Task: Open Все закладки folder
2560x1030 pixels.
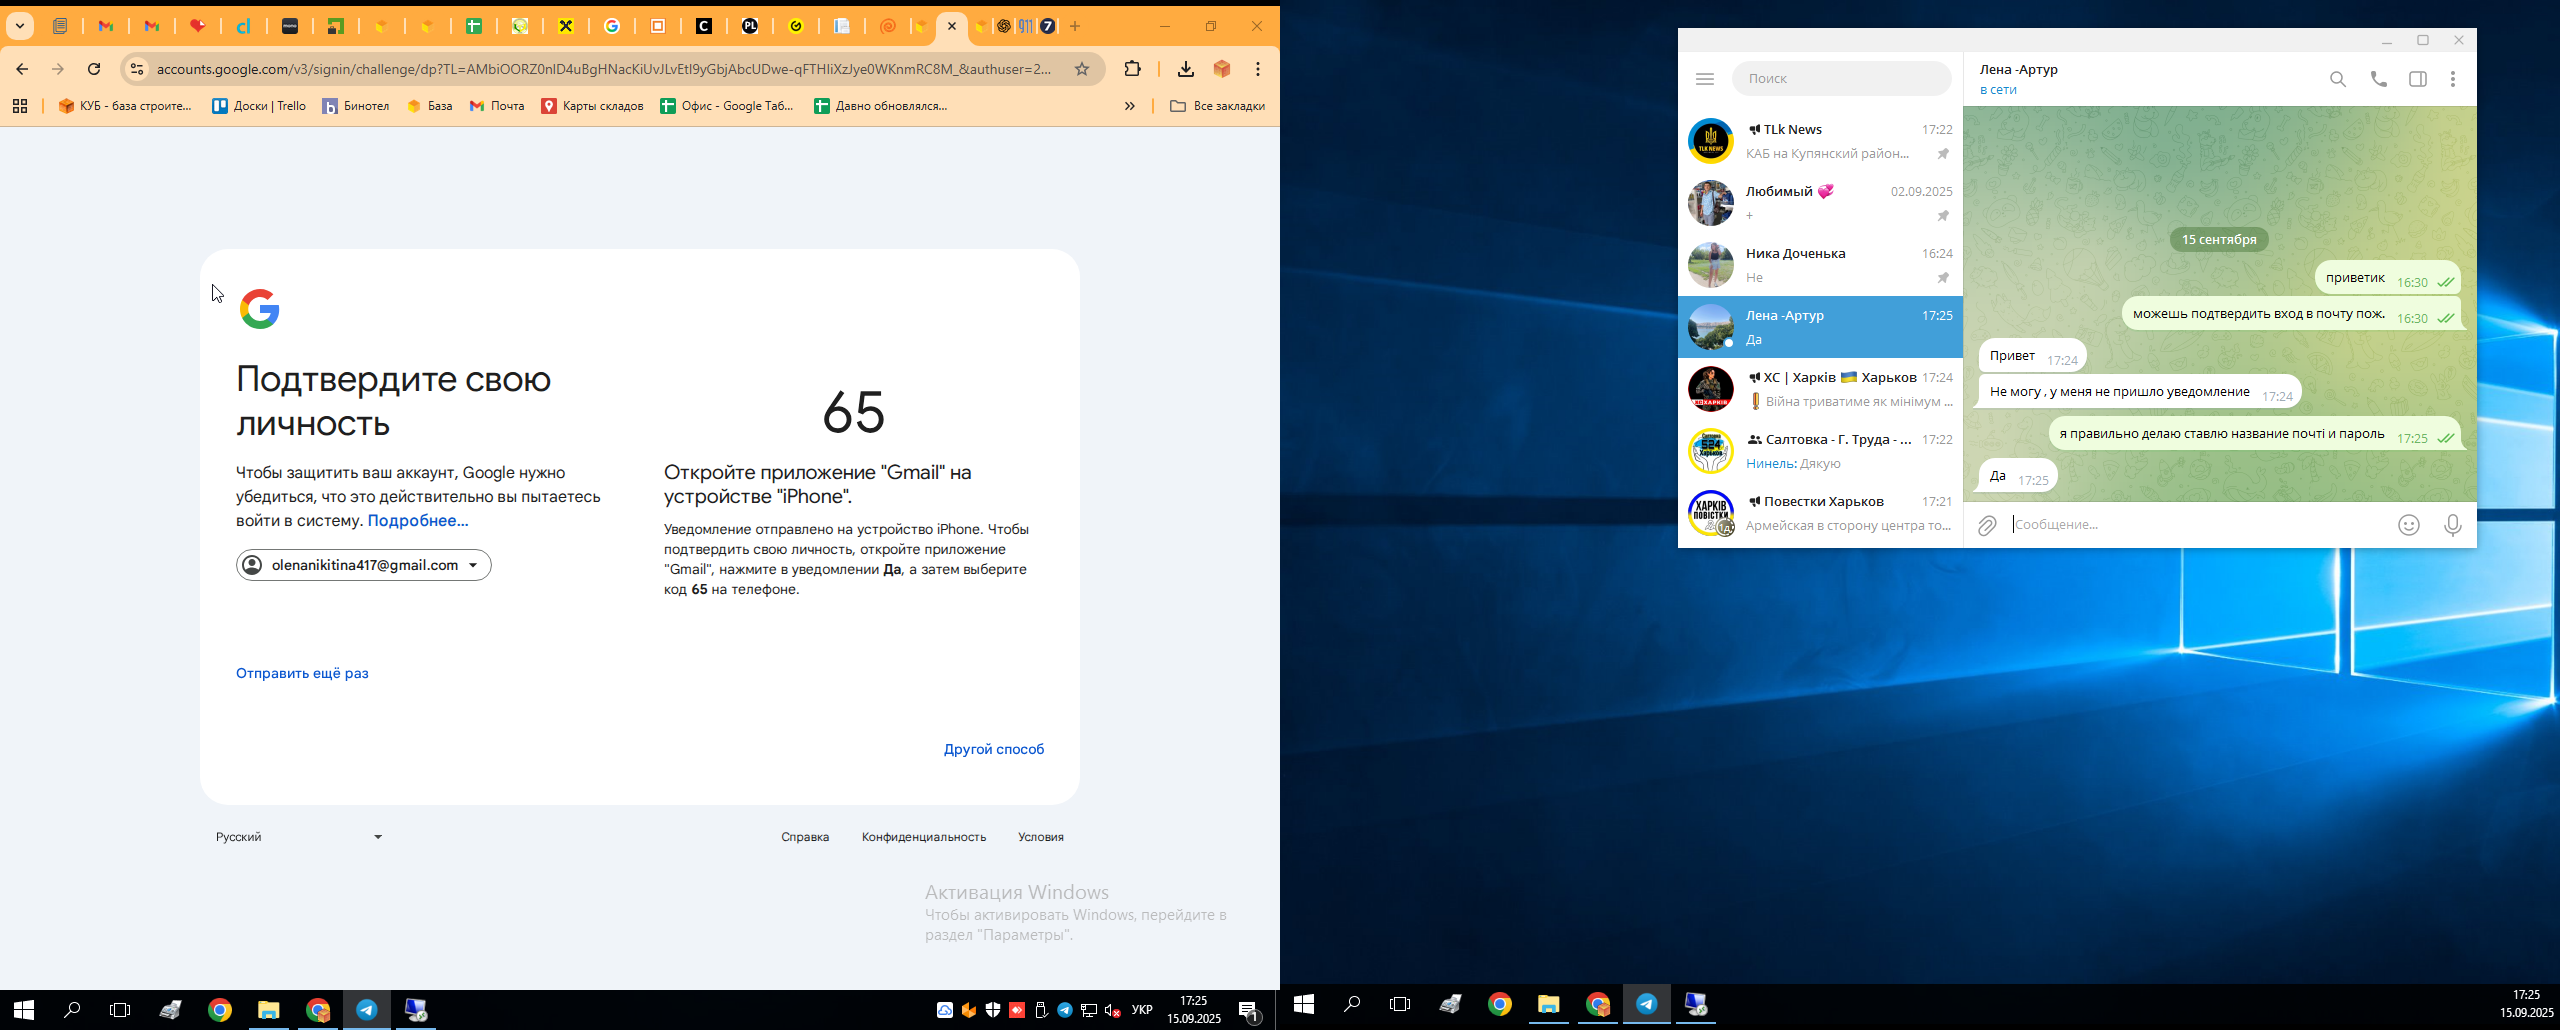Action: click(1217, 106)
